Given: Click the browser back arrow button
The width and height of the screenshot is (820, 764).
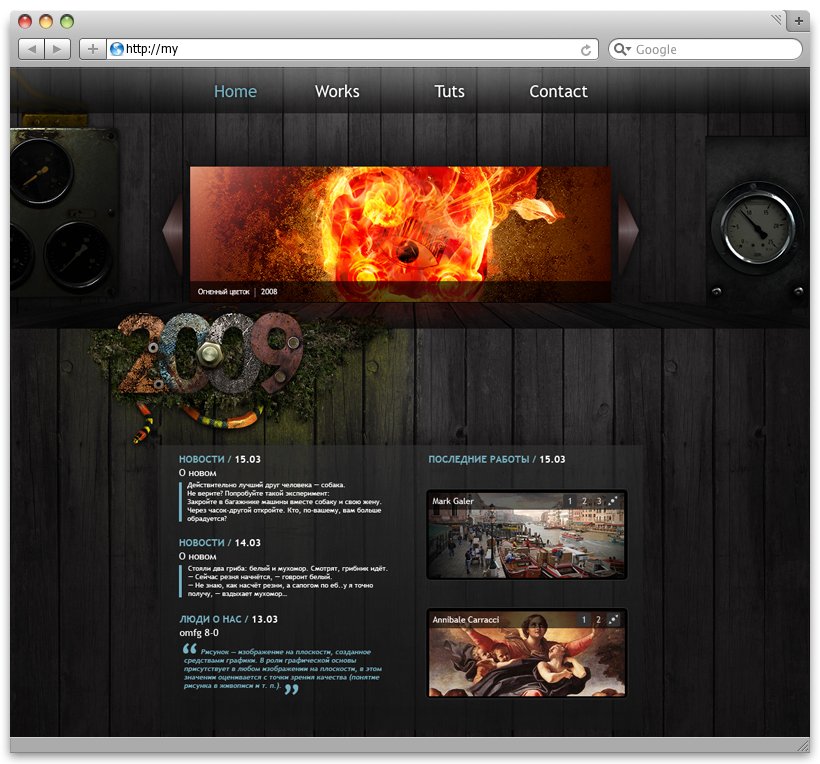Looking at the screenshot, I should 31,49.
